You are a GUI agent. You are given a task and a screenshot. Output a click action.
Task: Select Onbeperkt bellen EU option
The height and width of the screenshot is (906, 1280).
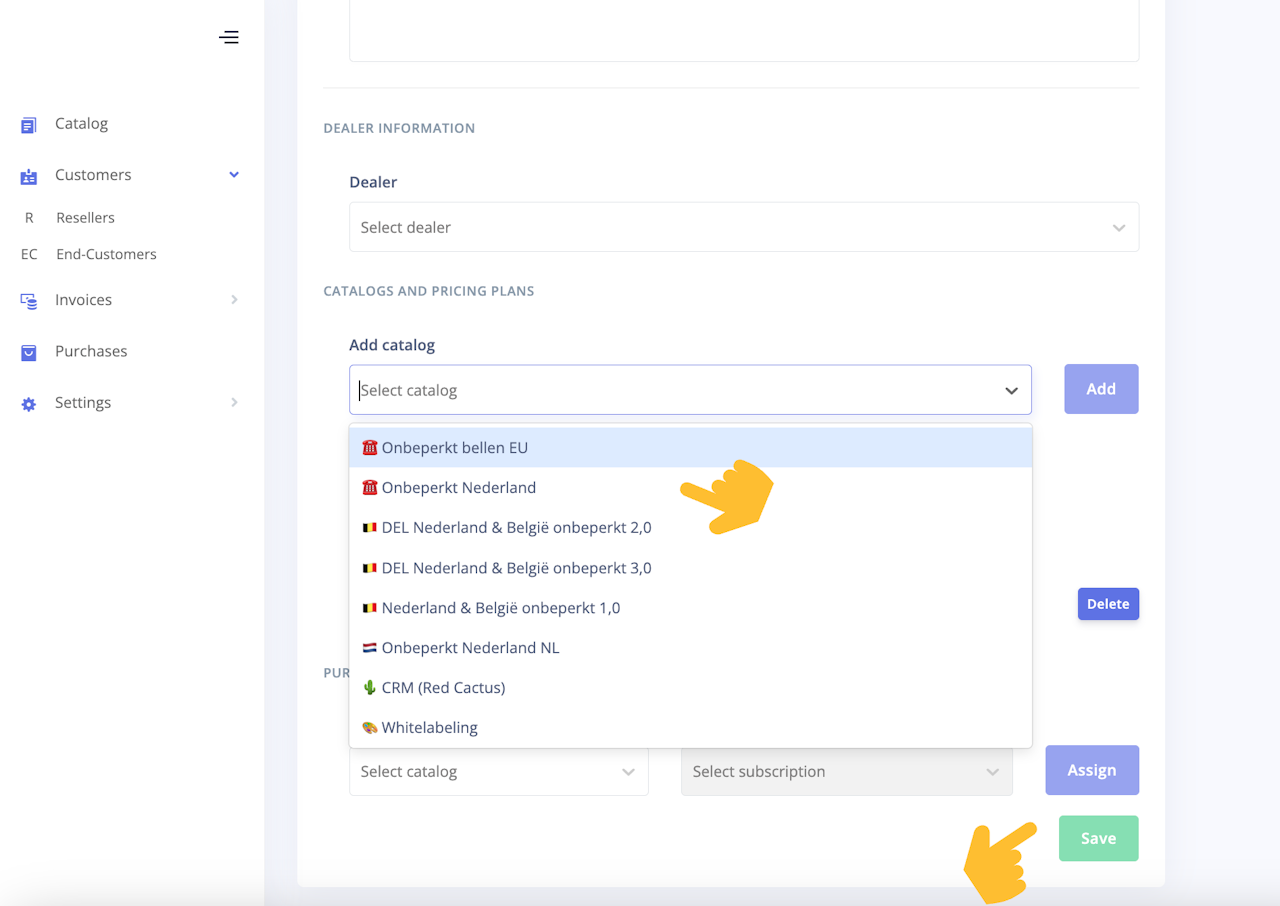click(690, 448)
